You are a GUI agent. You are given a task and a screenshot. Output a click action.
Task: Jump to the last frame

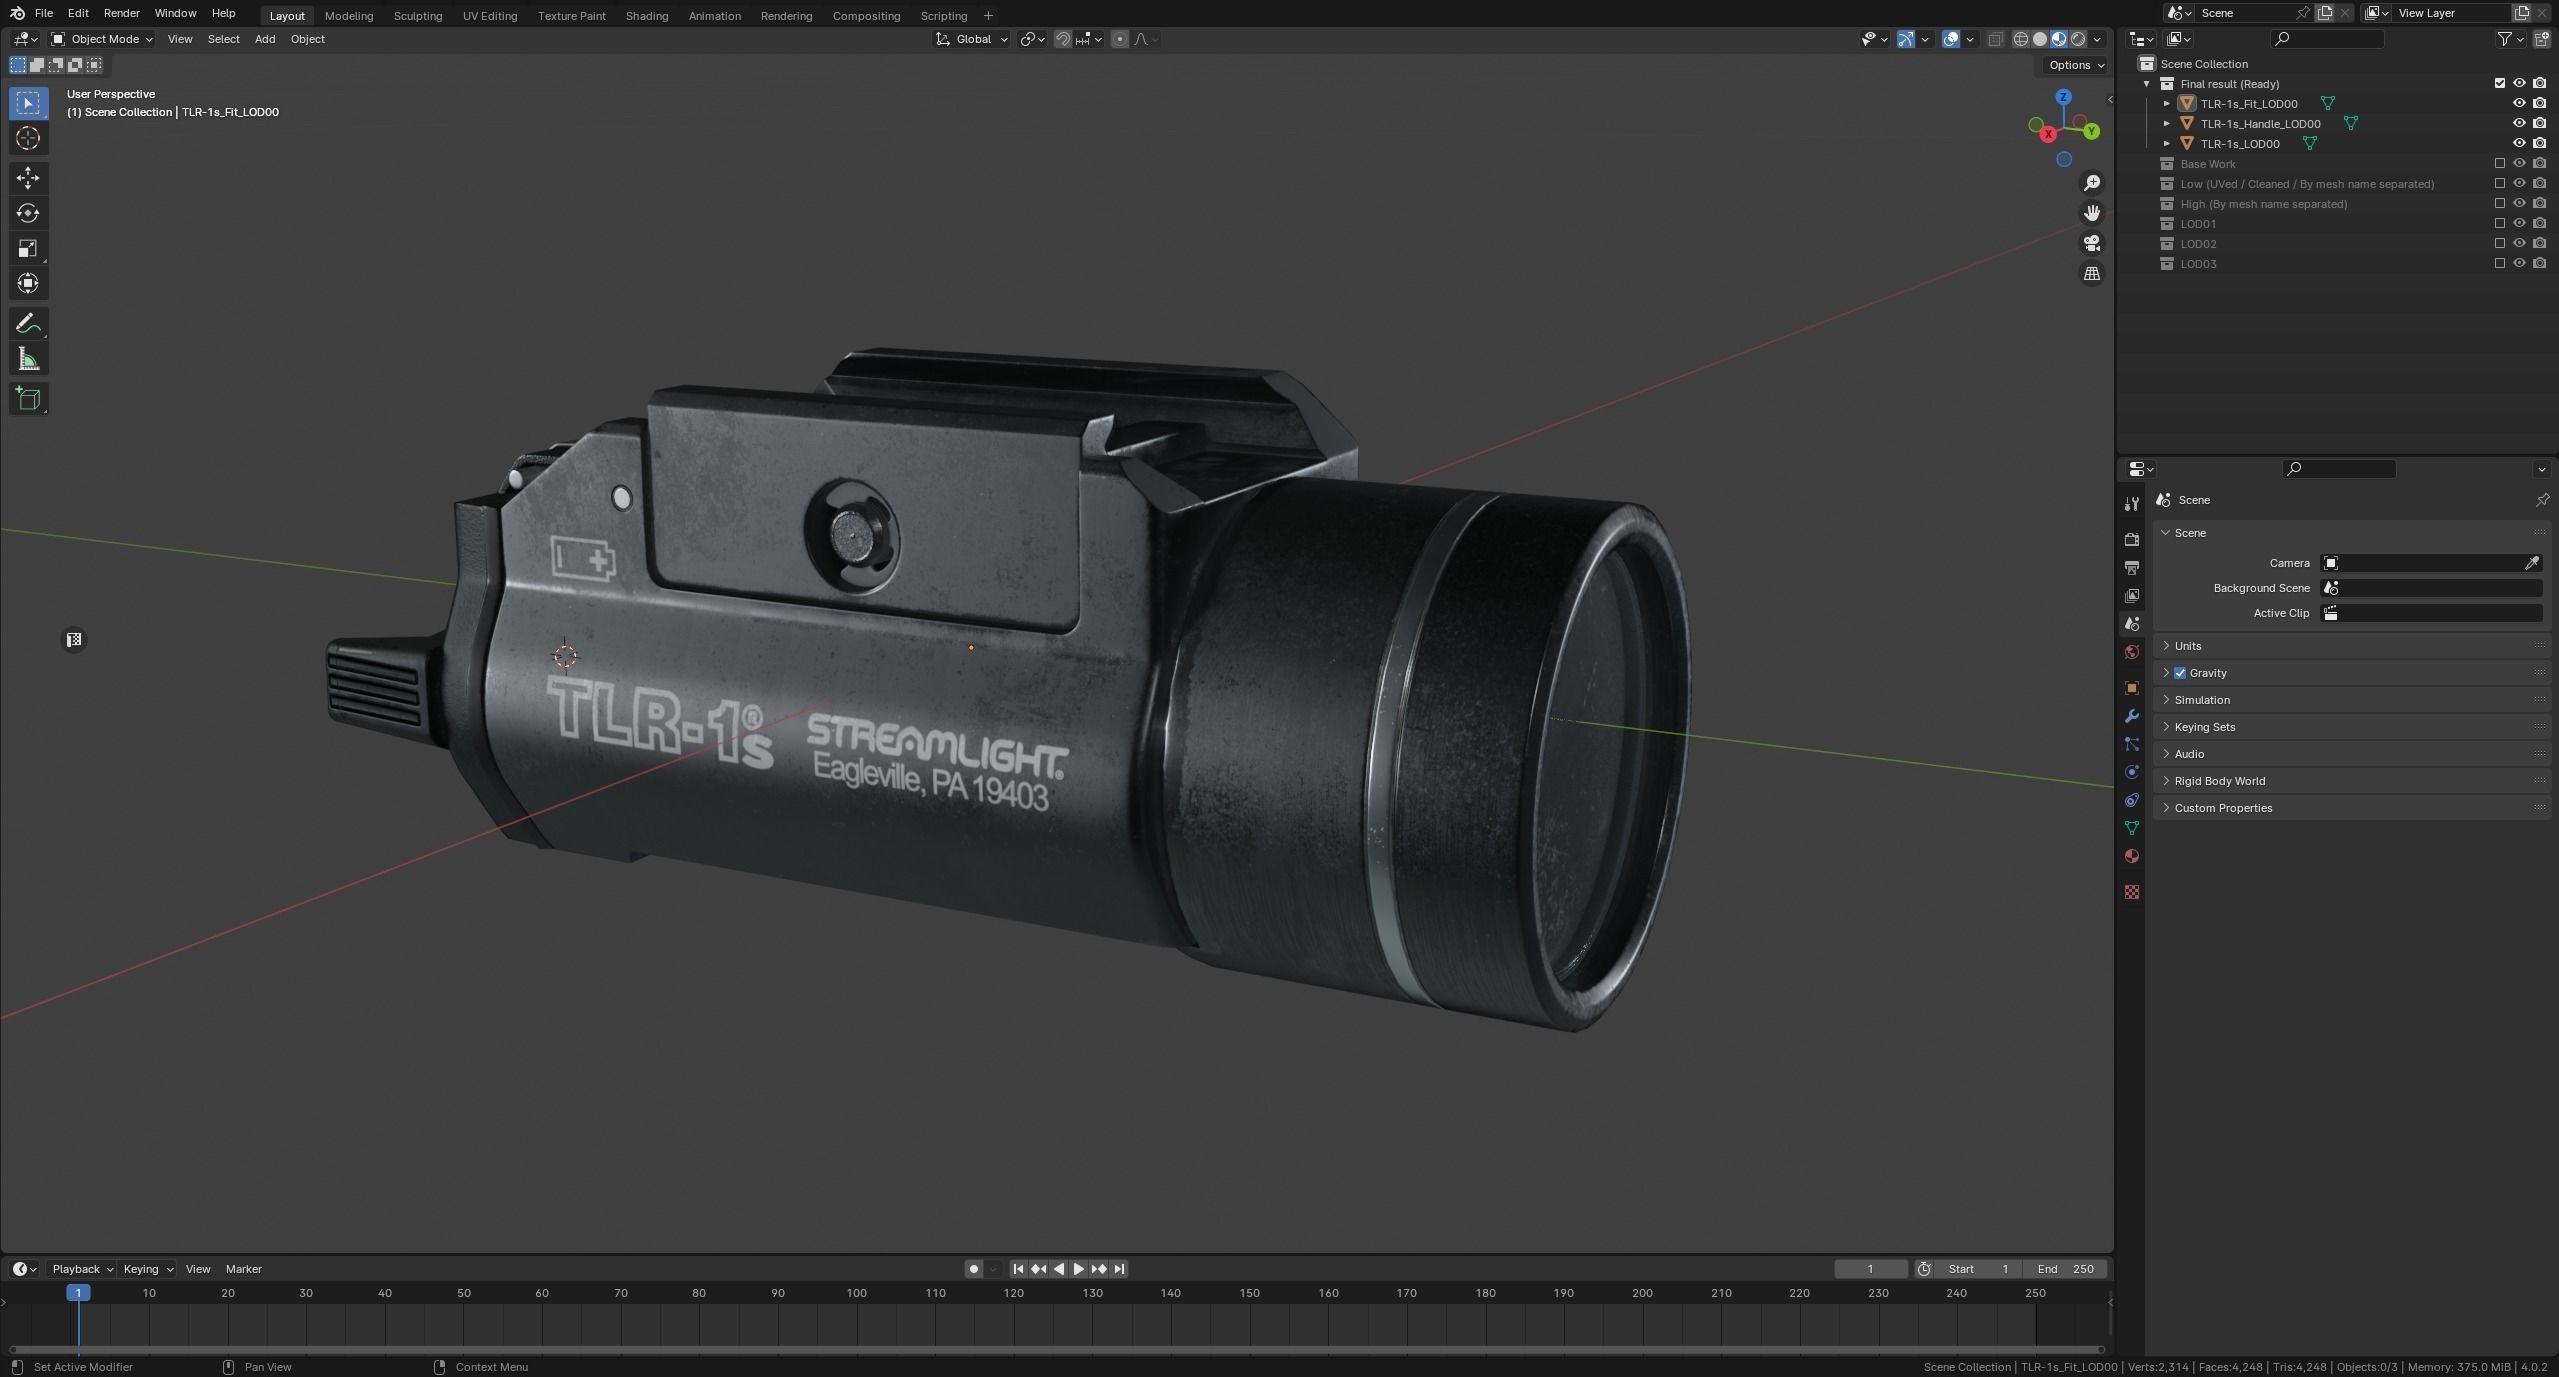click(x=1119, y=1269)
